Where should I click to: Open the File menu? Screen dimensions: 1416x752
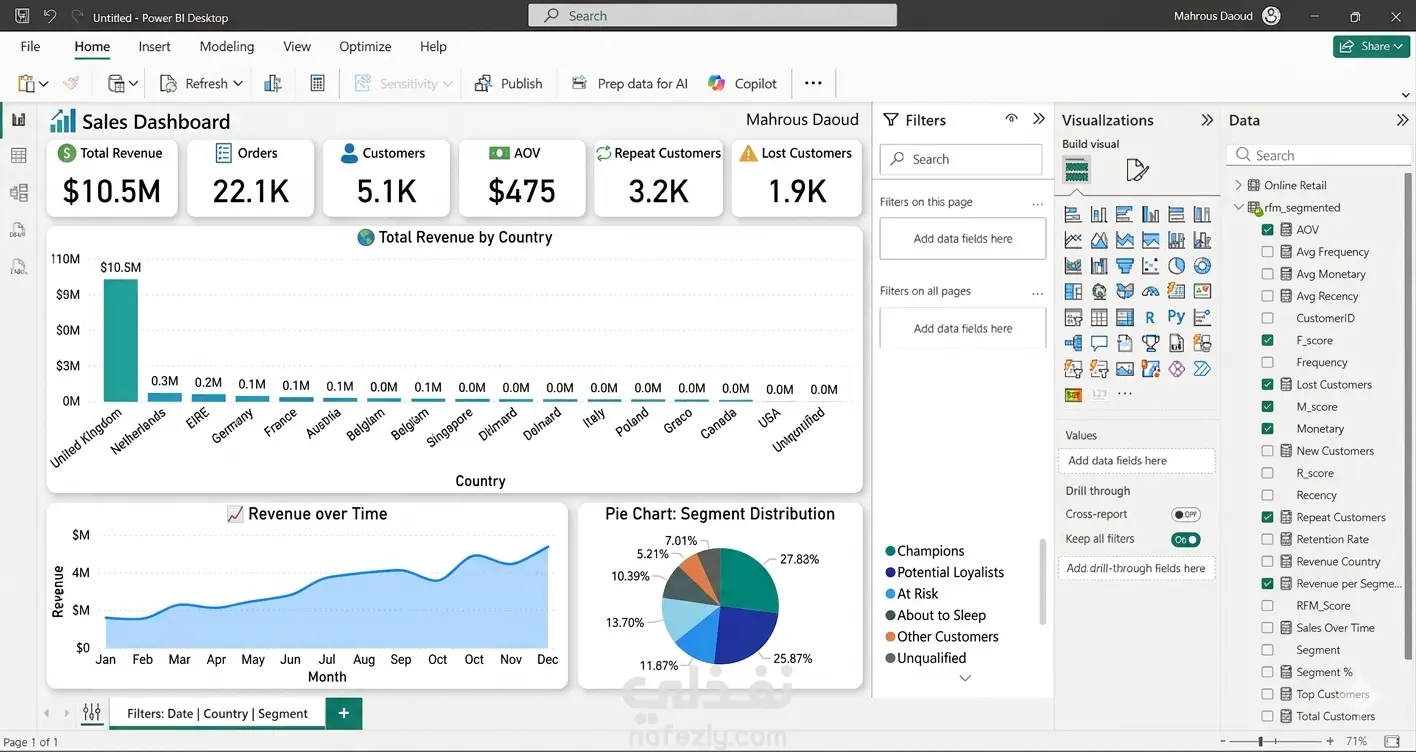pos(30,46)
